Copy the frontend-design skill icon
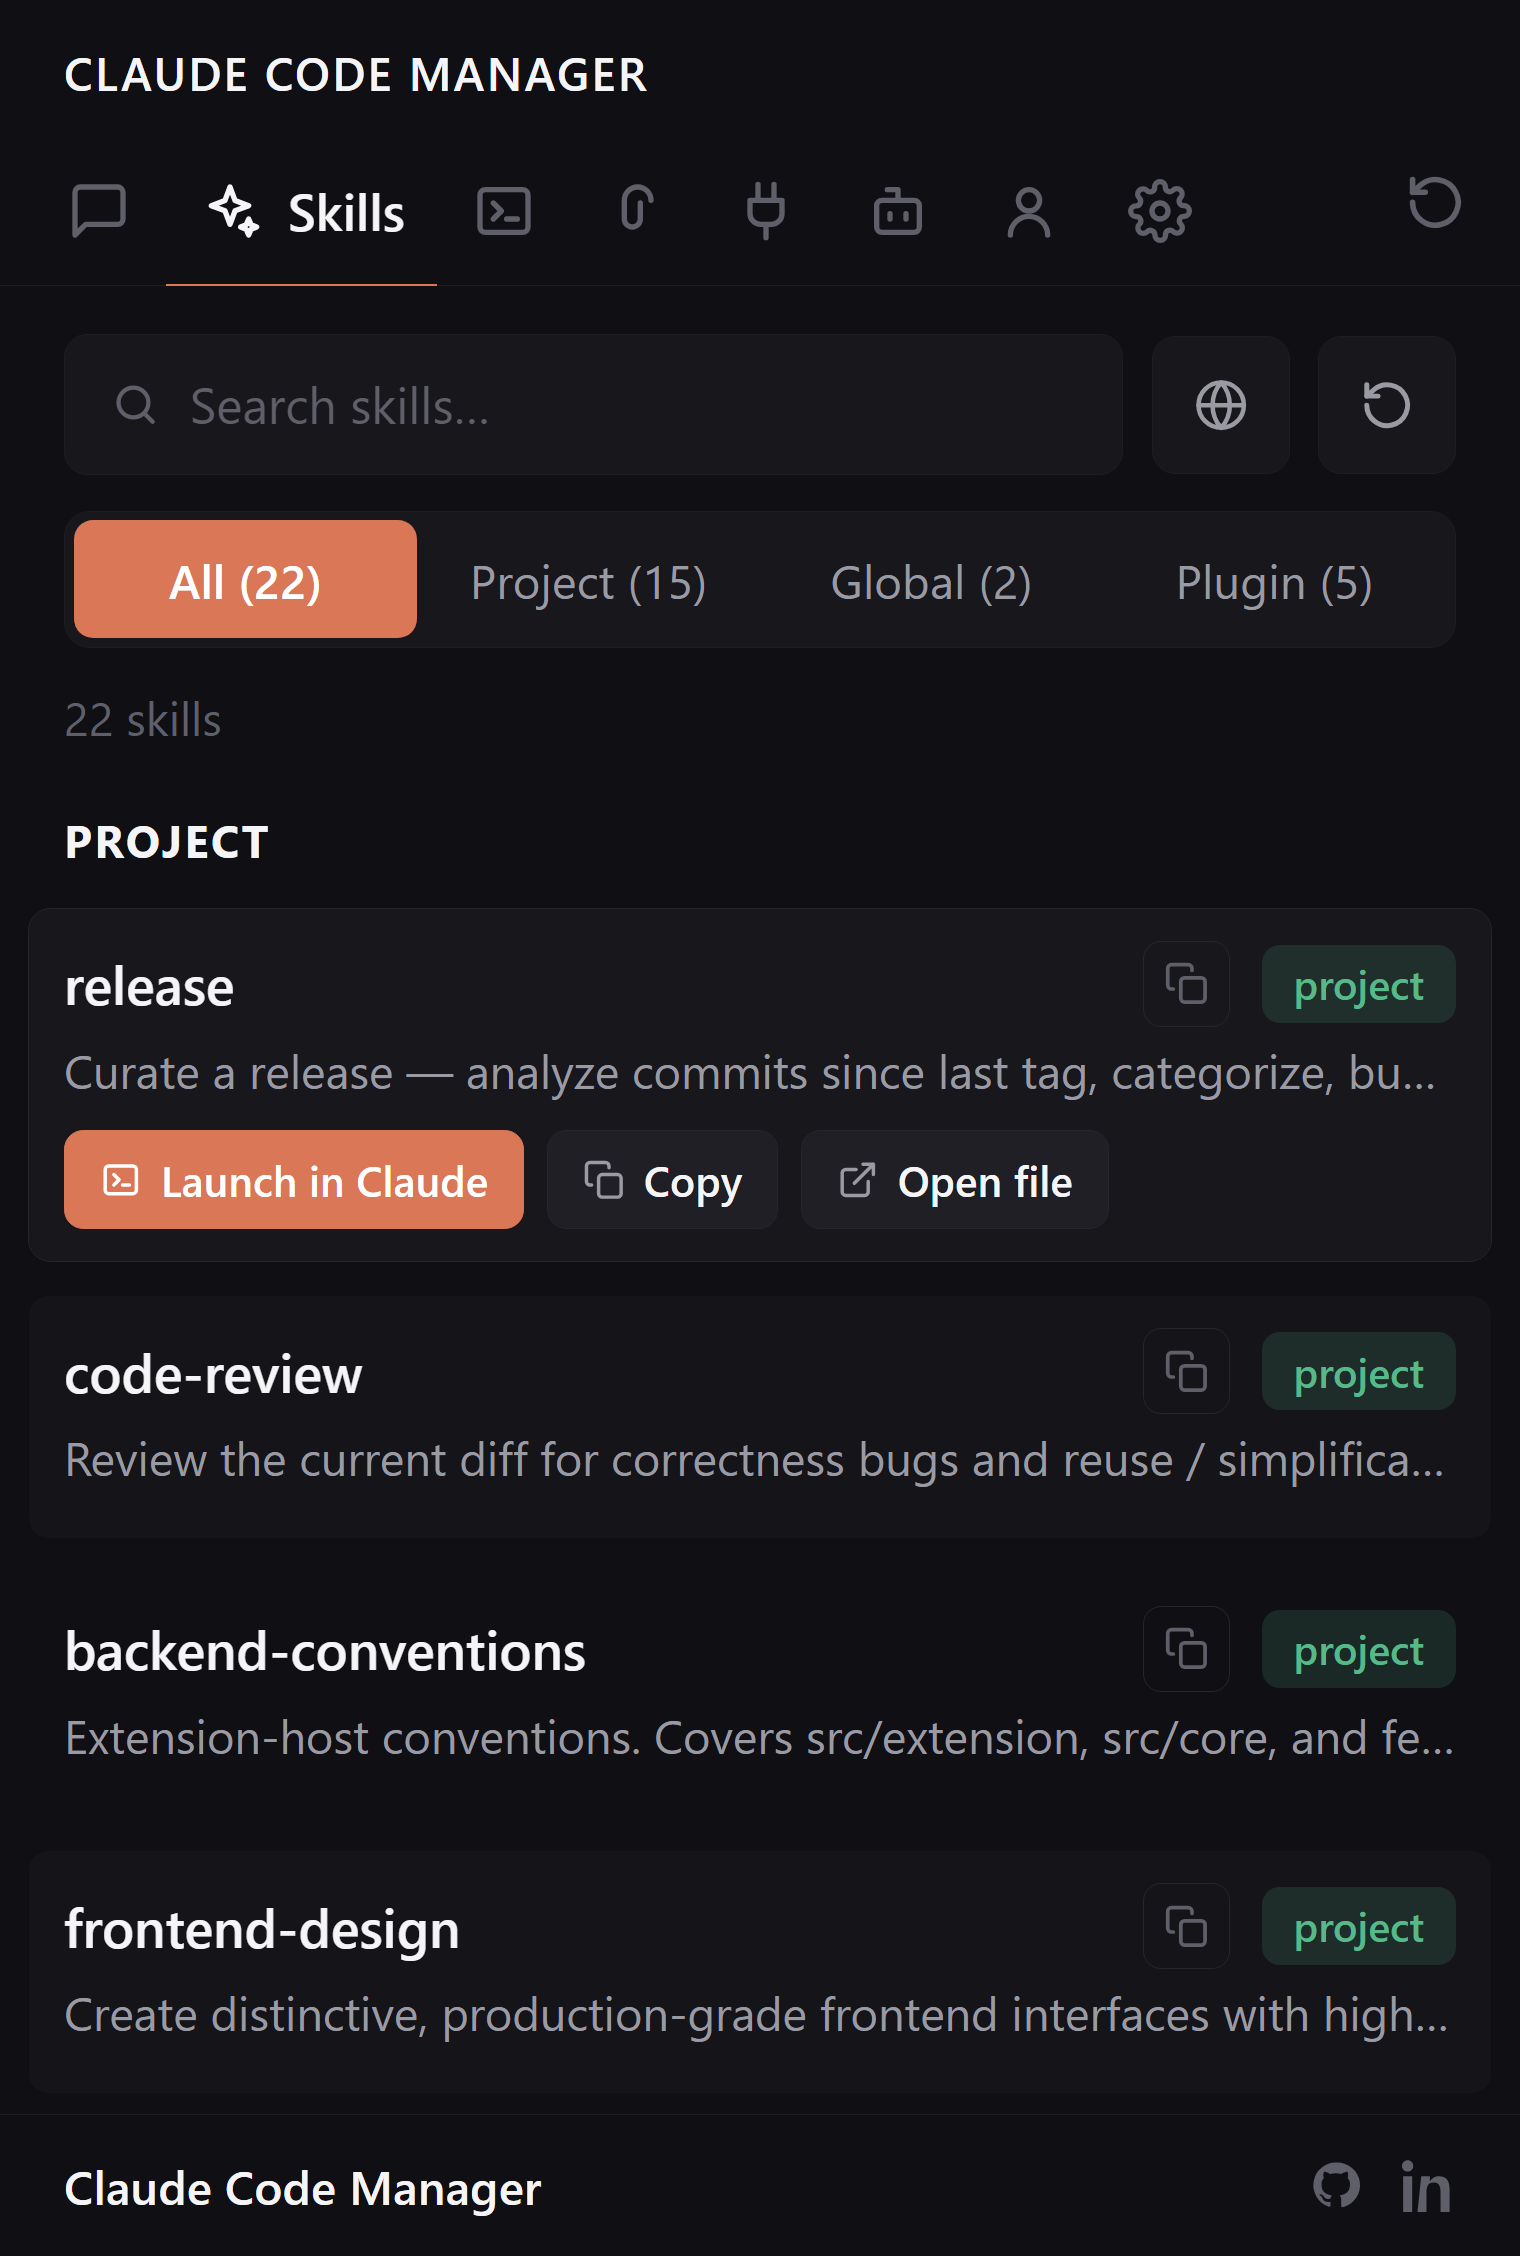The width and height of the screenshot is (1520, 2256). tap(1186, 1926)
